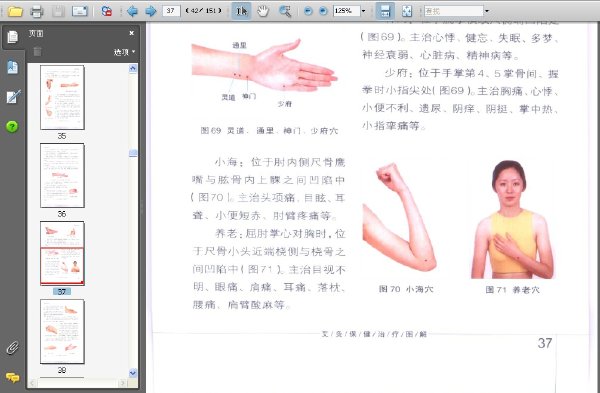Image resolution: width=600 pixels, height=393 pixels.
Task: Select page 35 thumbnail
Action: pyautogui.click(x=62, y=97)
